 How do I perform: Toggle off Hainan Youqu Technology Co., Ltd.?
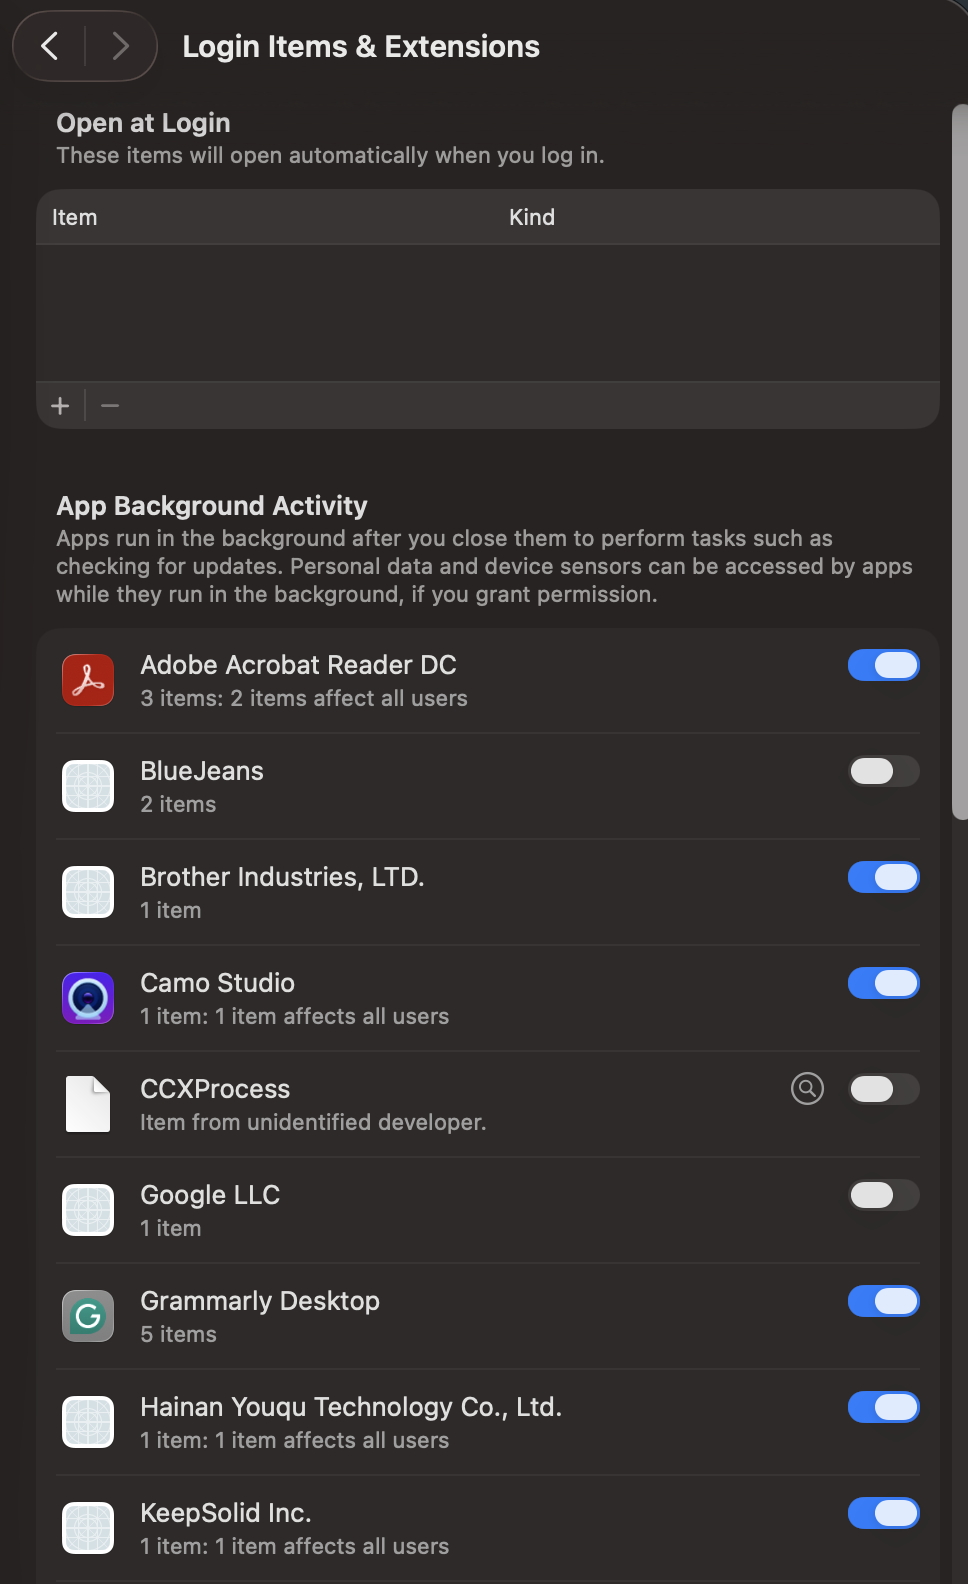884,1407
